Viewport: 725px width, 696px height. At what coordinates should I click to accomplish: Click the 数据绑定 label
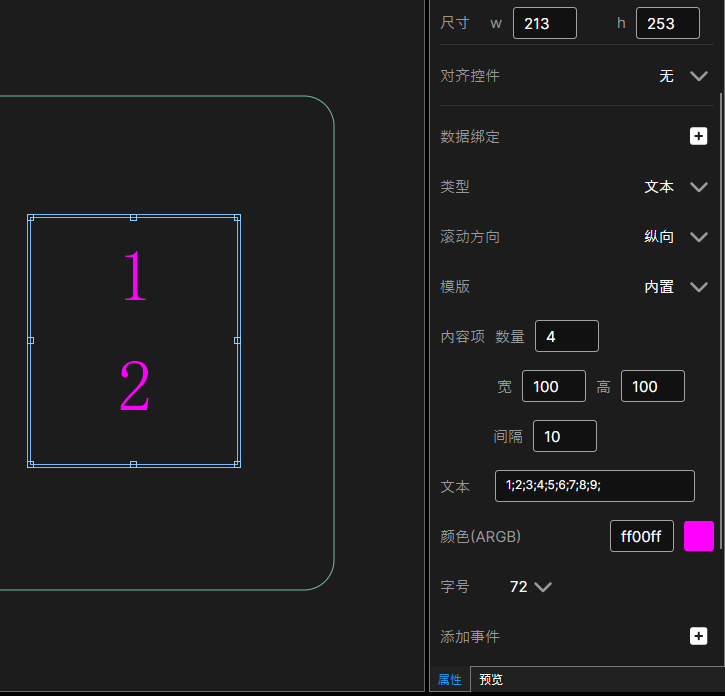(x=470, y=137)
